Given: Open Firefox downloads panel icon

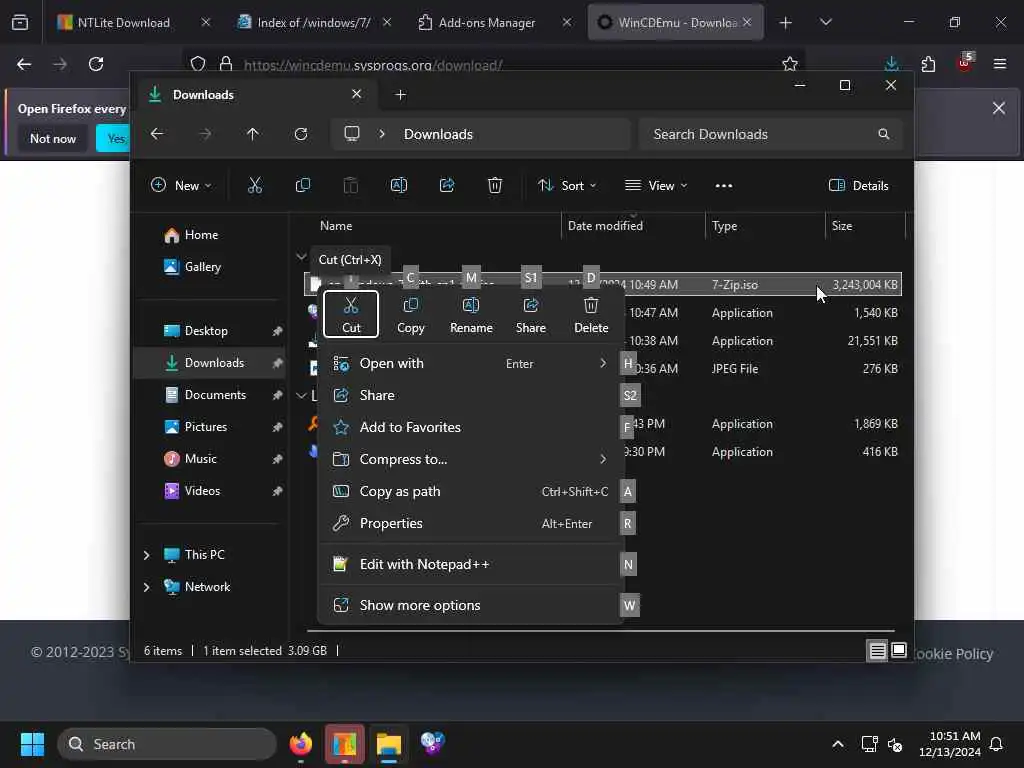Looking at the screenshot, I should 891,64.
